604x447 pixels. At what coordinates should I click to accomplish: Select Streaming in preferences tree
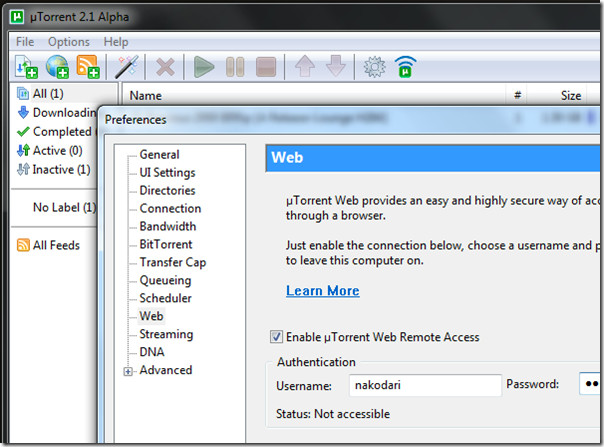[166, 334]
